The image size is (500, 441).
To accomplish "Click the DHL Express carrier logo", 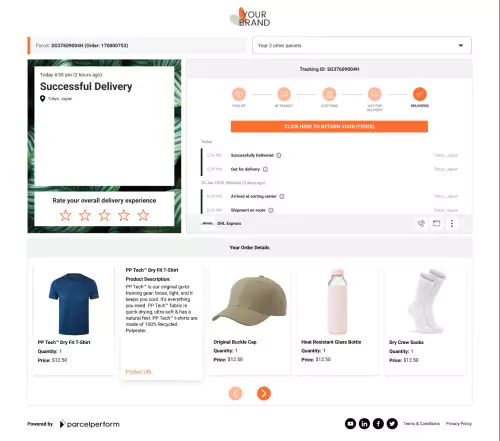I will tap(207, 223).
